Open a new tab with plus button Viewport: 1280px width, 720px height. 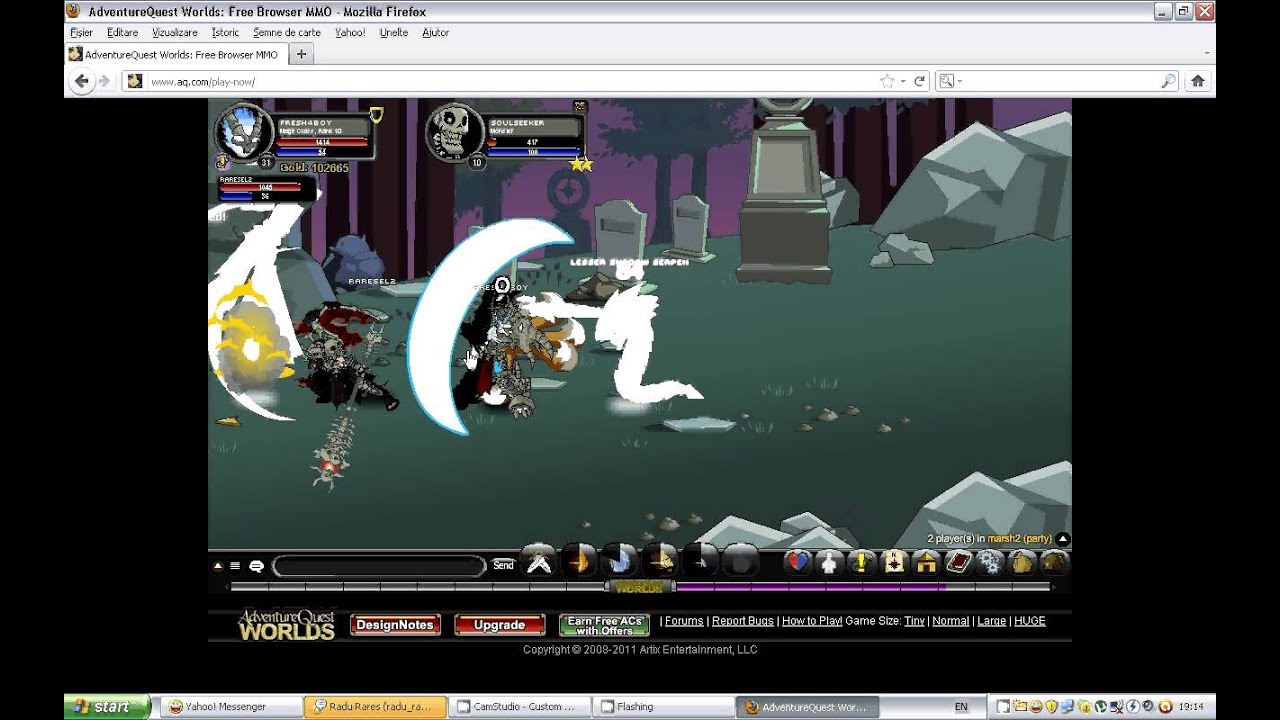[301, 55]
